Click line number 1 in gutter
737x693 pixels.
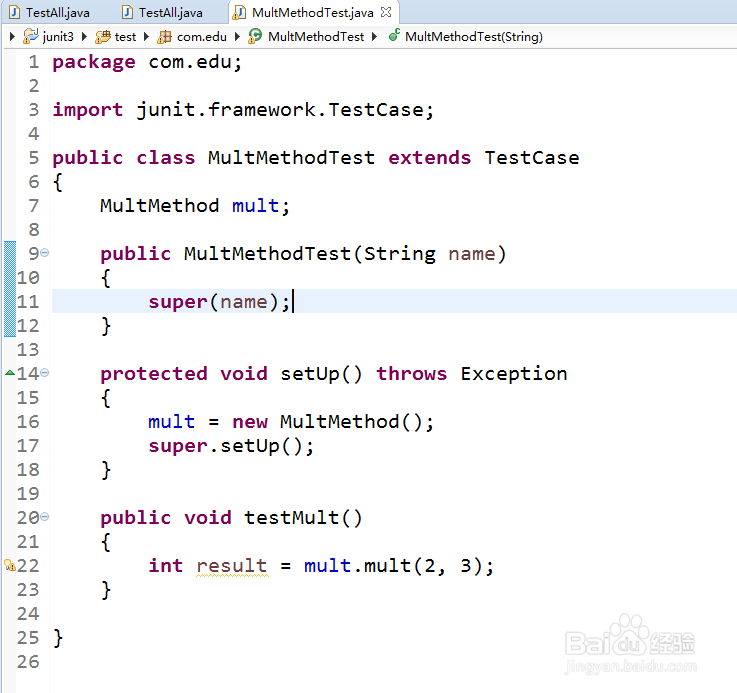click(34, 62)
